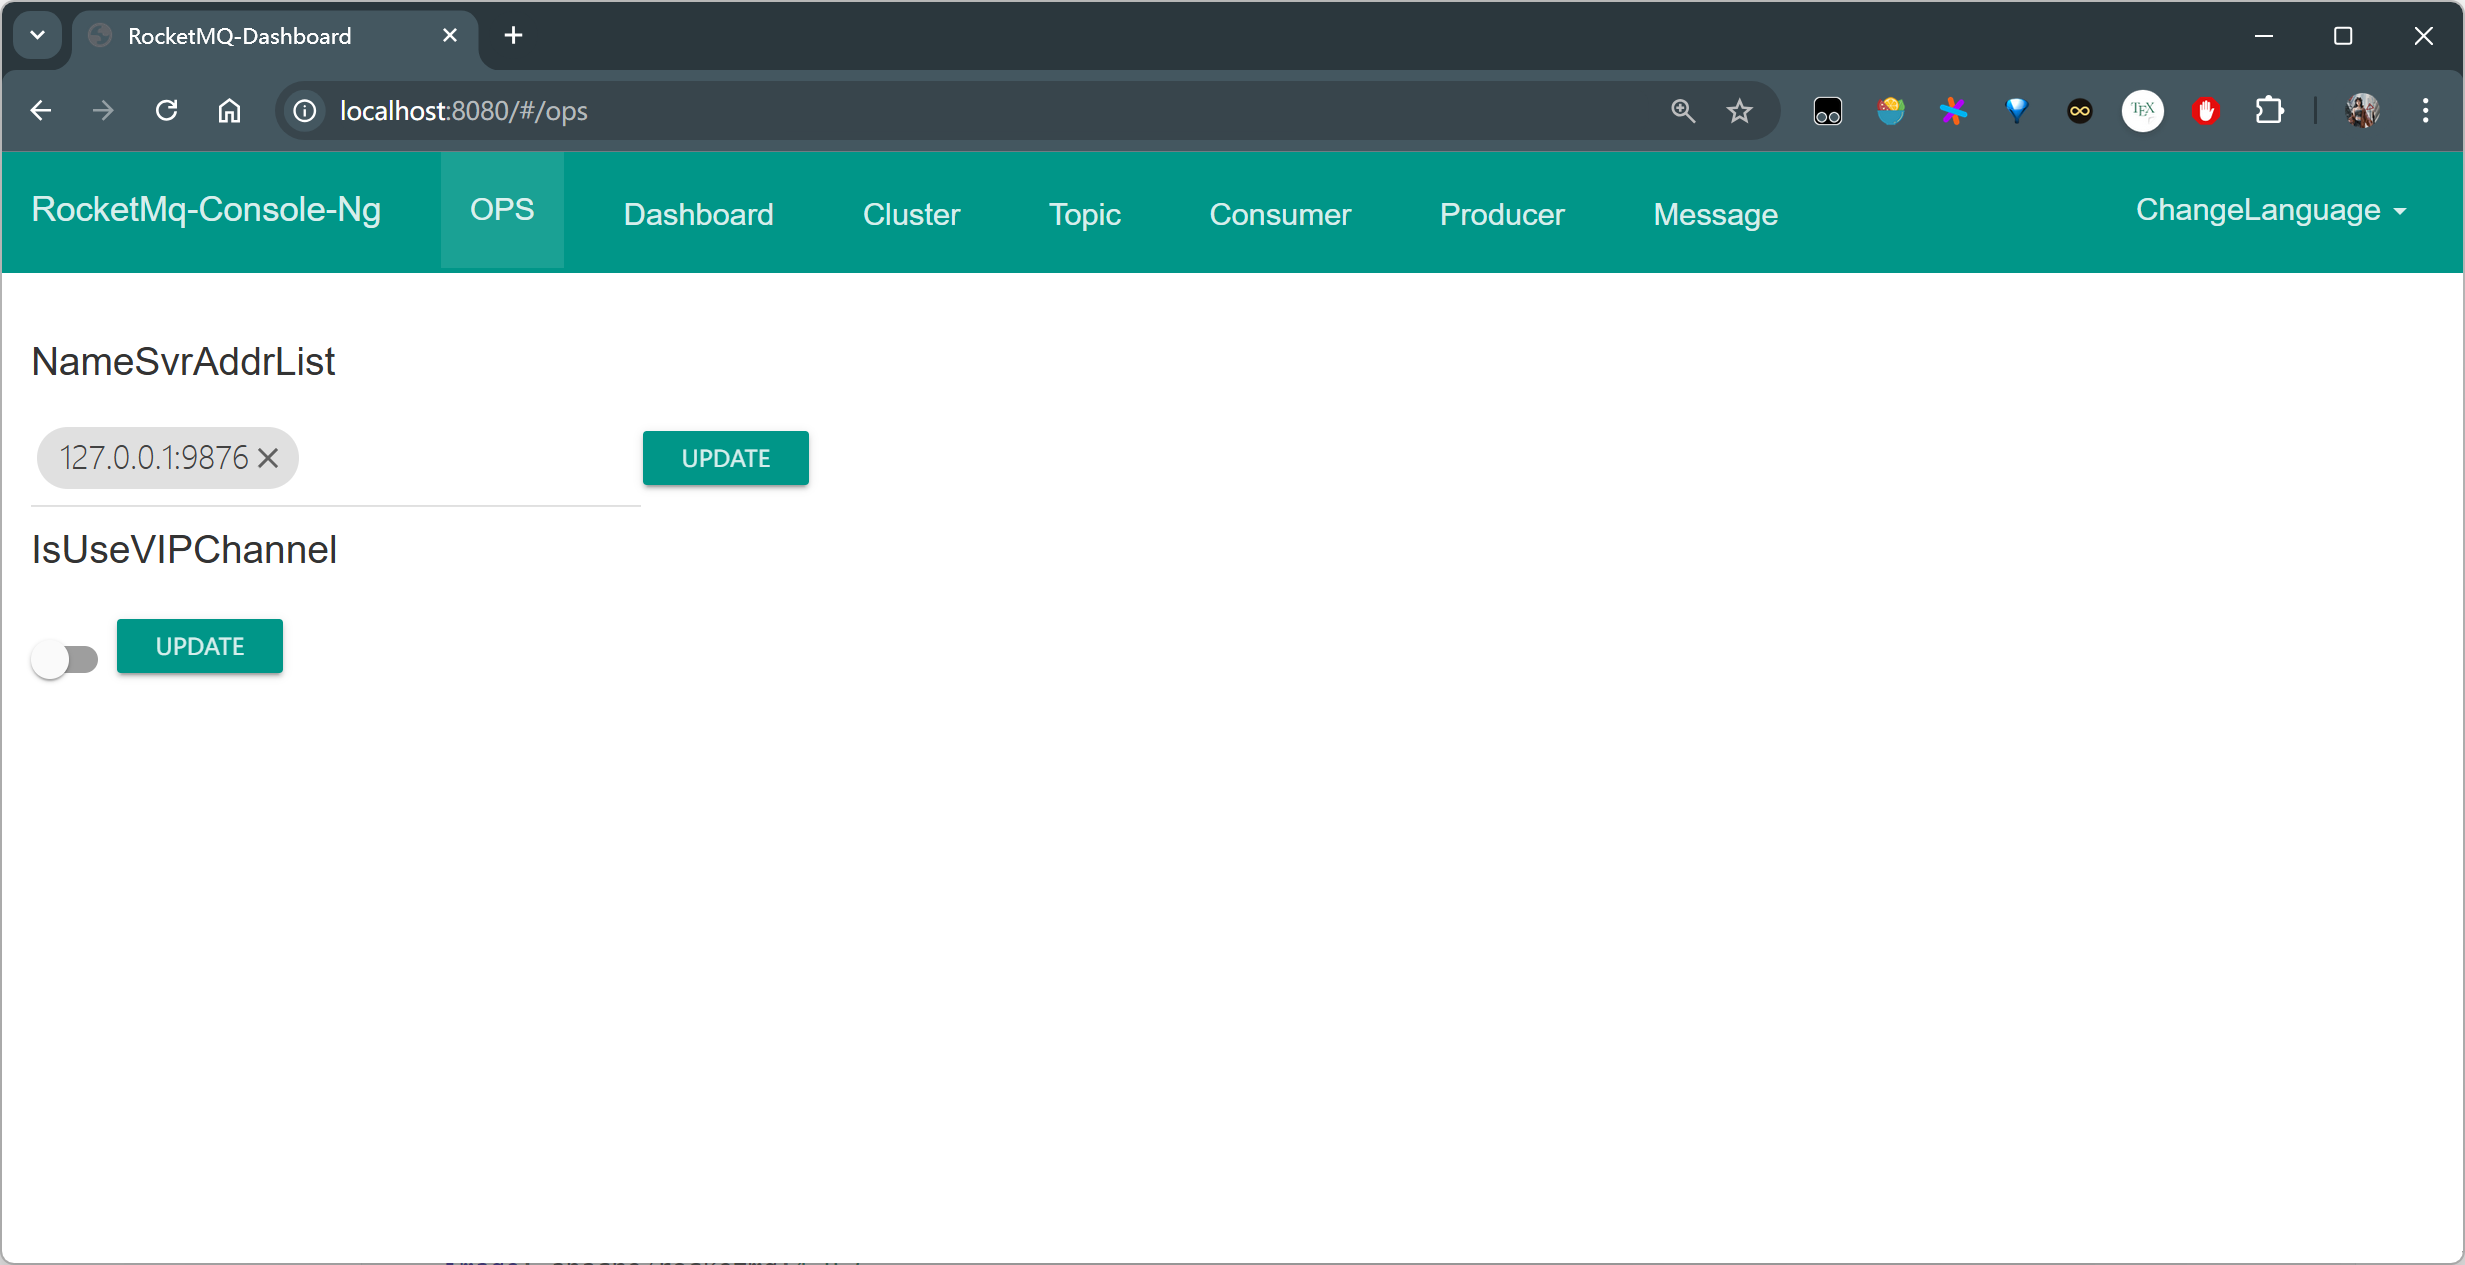The image size is (2465, 1265).
Task: Open the Chrome profile avatar
Action: [2363, 110]
